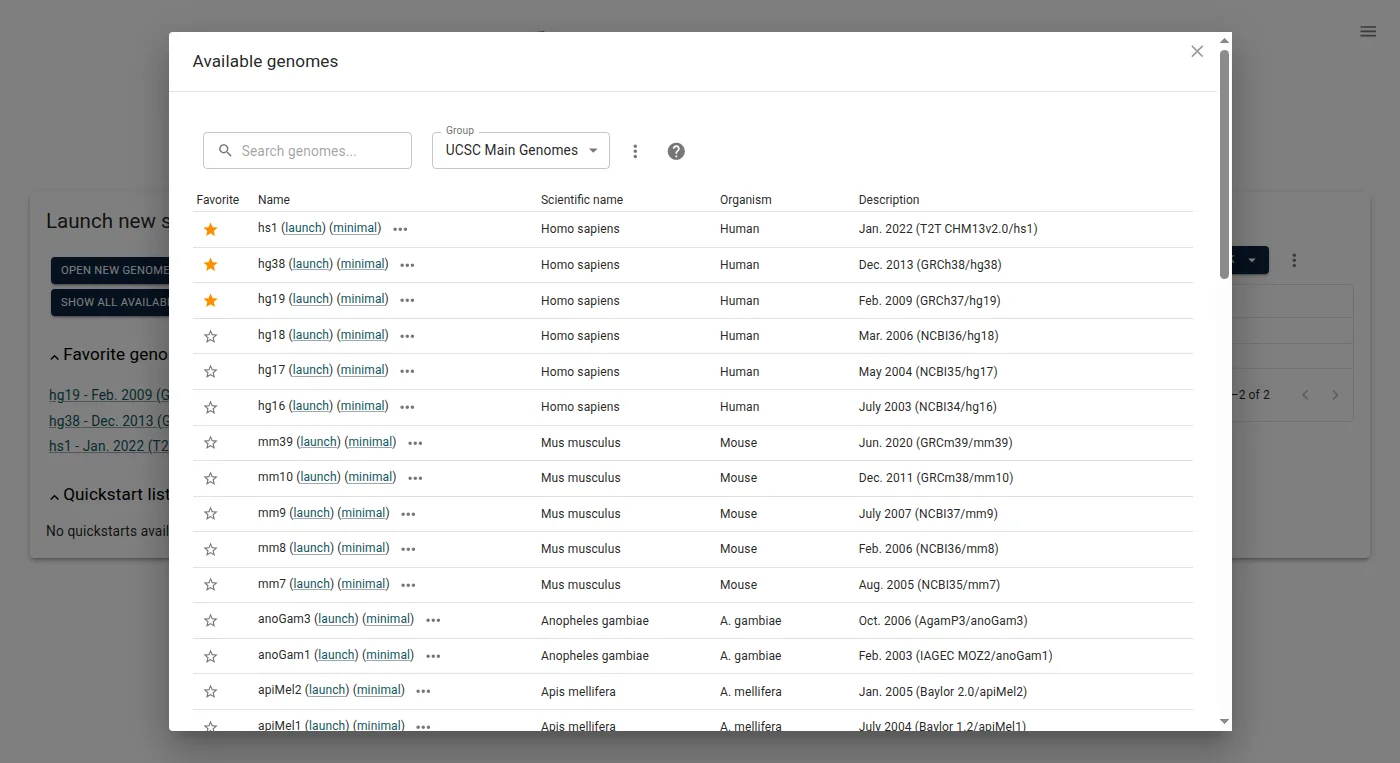Open hg19 - Feb. 2009 favorite link
Viewport: 1400px width, 763px height.
click(x=108, y=395)
